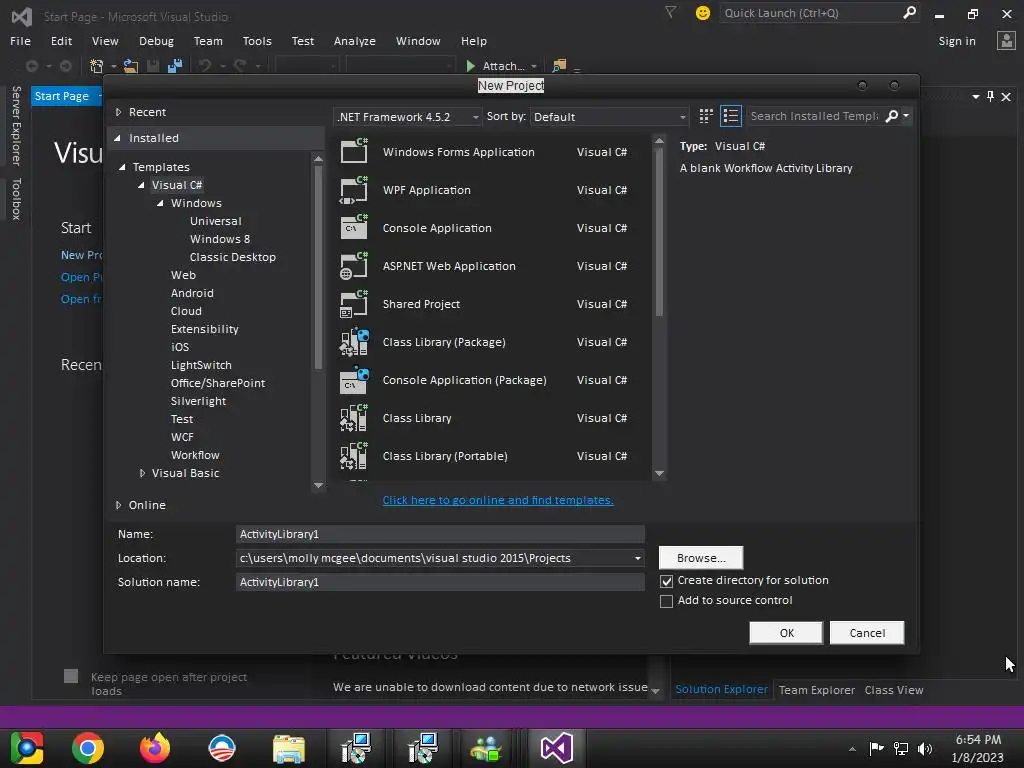Click the Browse... button
Screen dimensions: 1024x768
click(701, 558)
